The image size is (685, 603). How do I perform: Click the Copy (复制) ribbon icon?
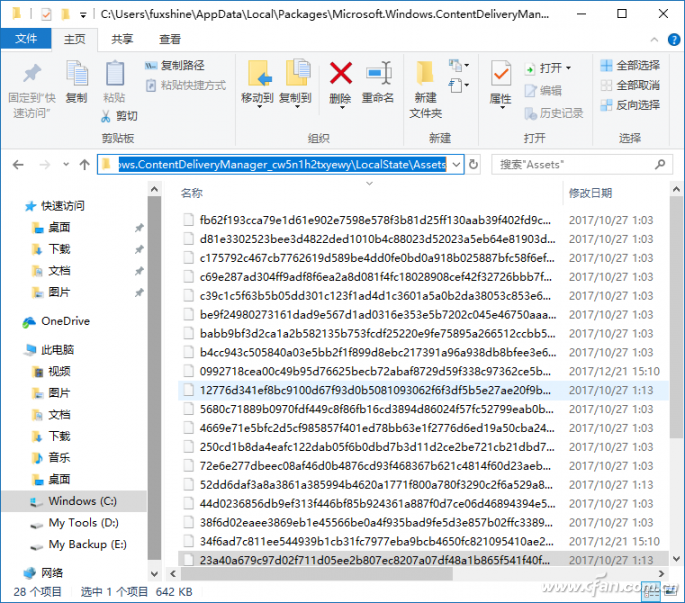click(77, 76)
